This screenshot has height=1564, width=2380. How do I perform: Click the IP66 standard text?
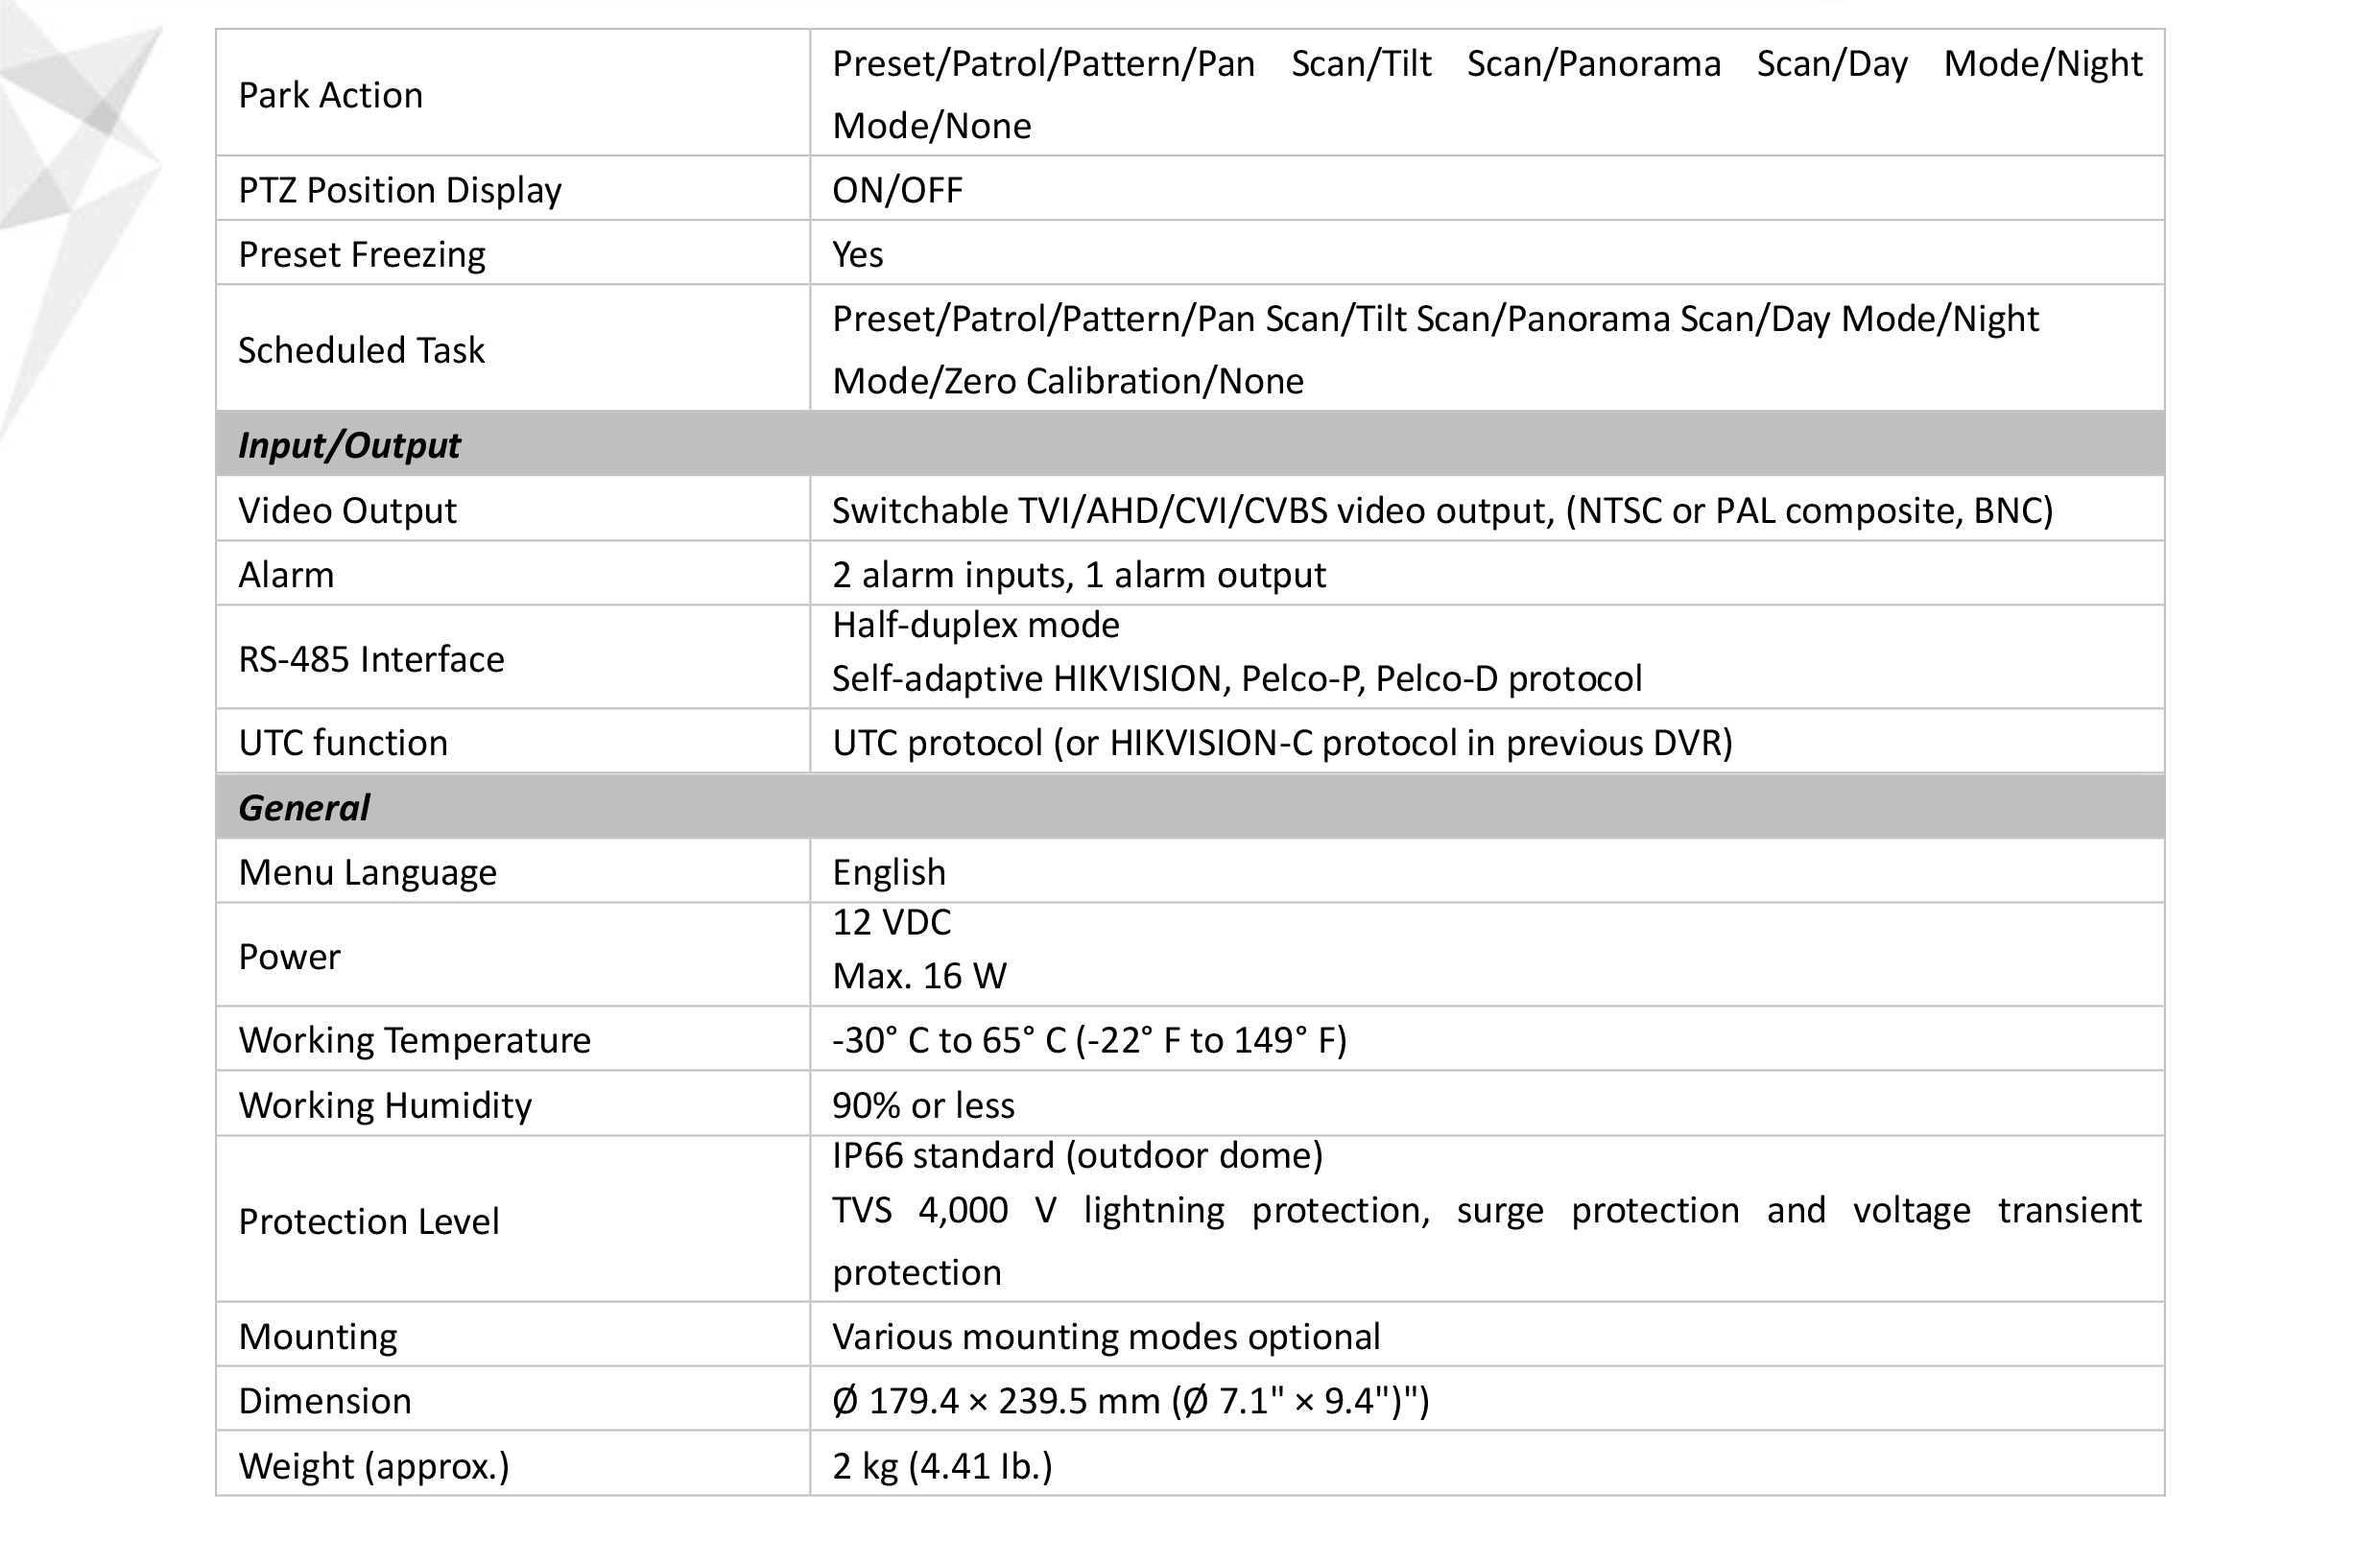(1077, 1156)
